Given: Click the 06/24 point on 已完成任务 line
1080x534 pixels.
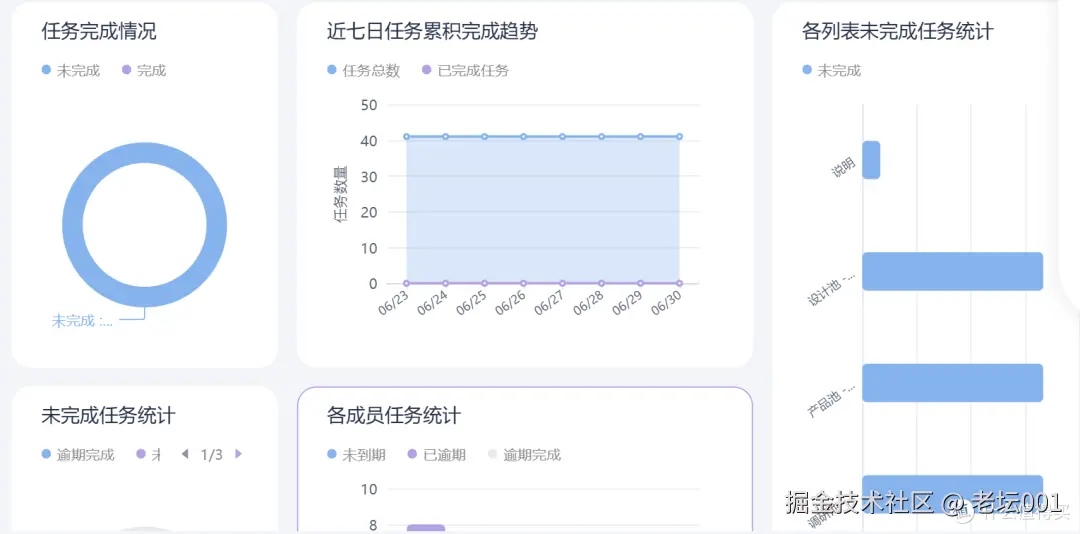Looking at the screenshot, I should 446,283.
